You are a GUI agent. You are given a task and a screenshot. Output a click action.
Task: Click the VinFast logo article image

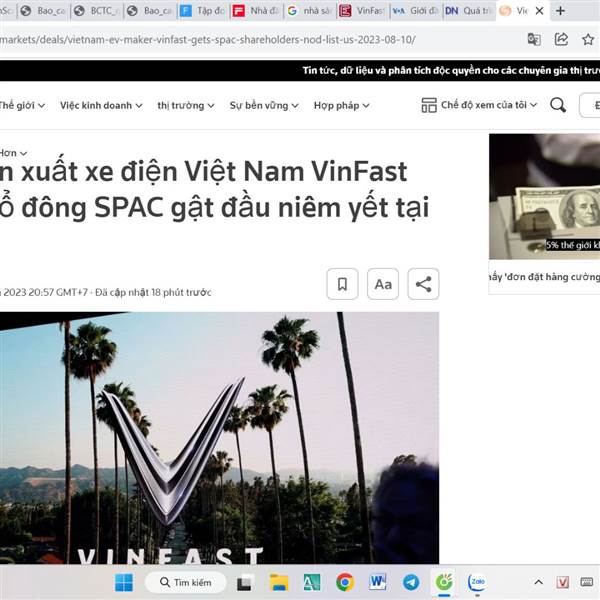pyautogui.click(x=219, y=437)
